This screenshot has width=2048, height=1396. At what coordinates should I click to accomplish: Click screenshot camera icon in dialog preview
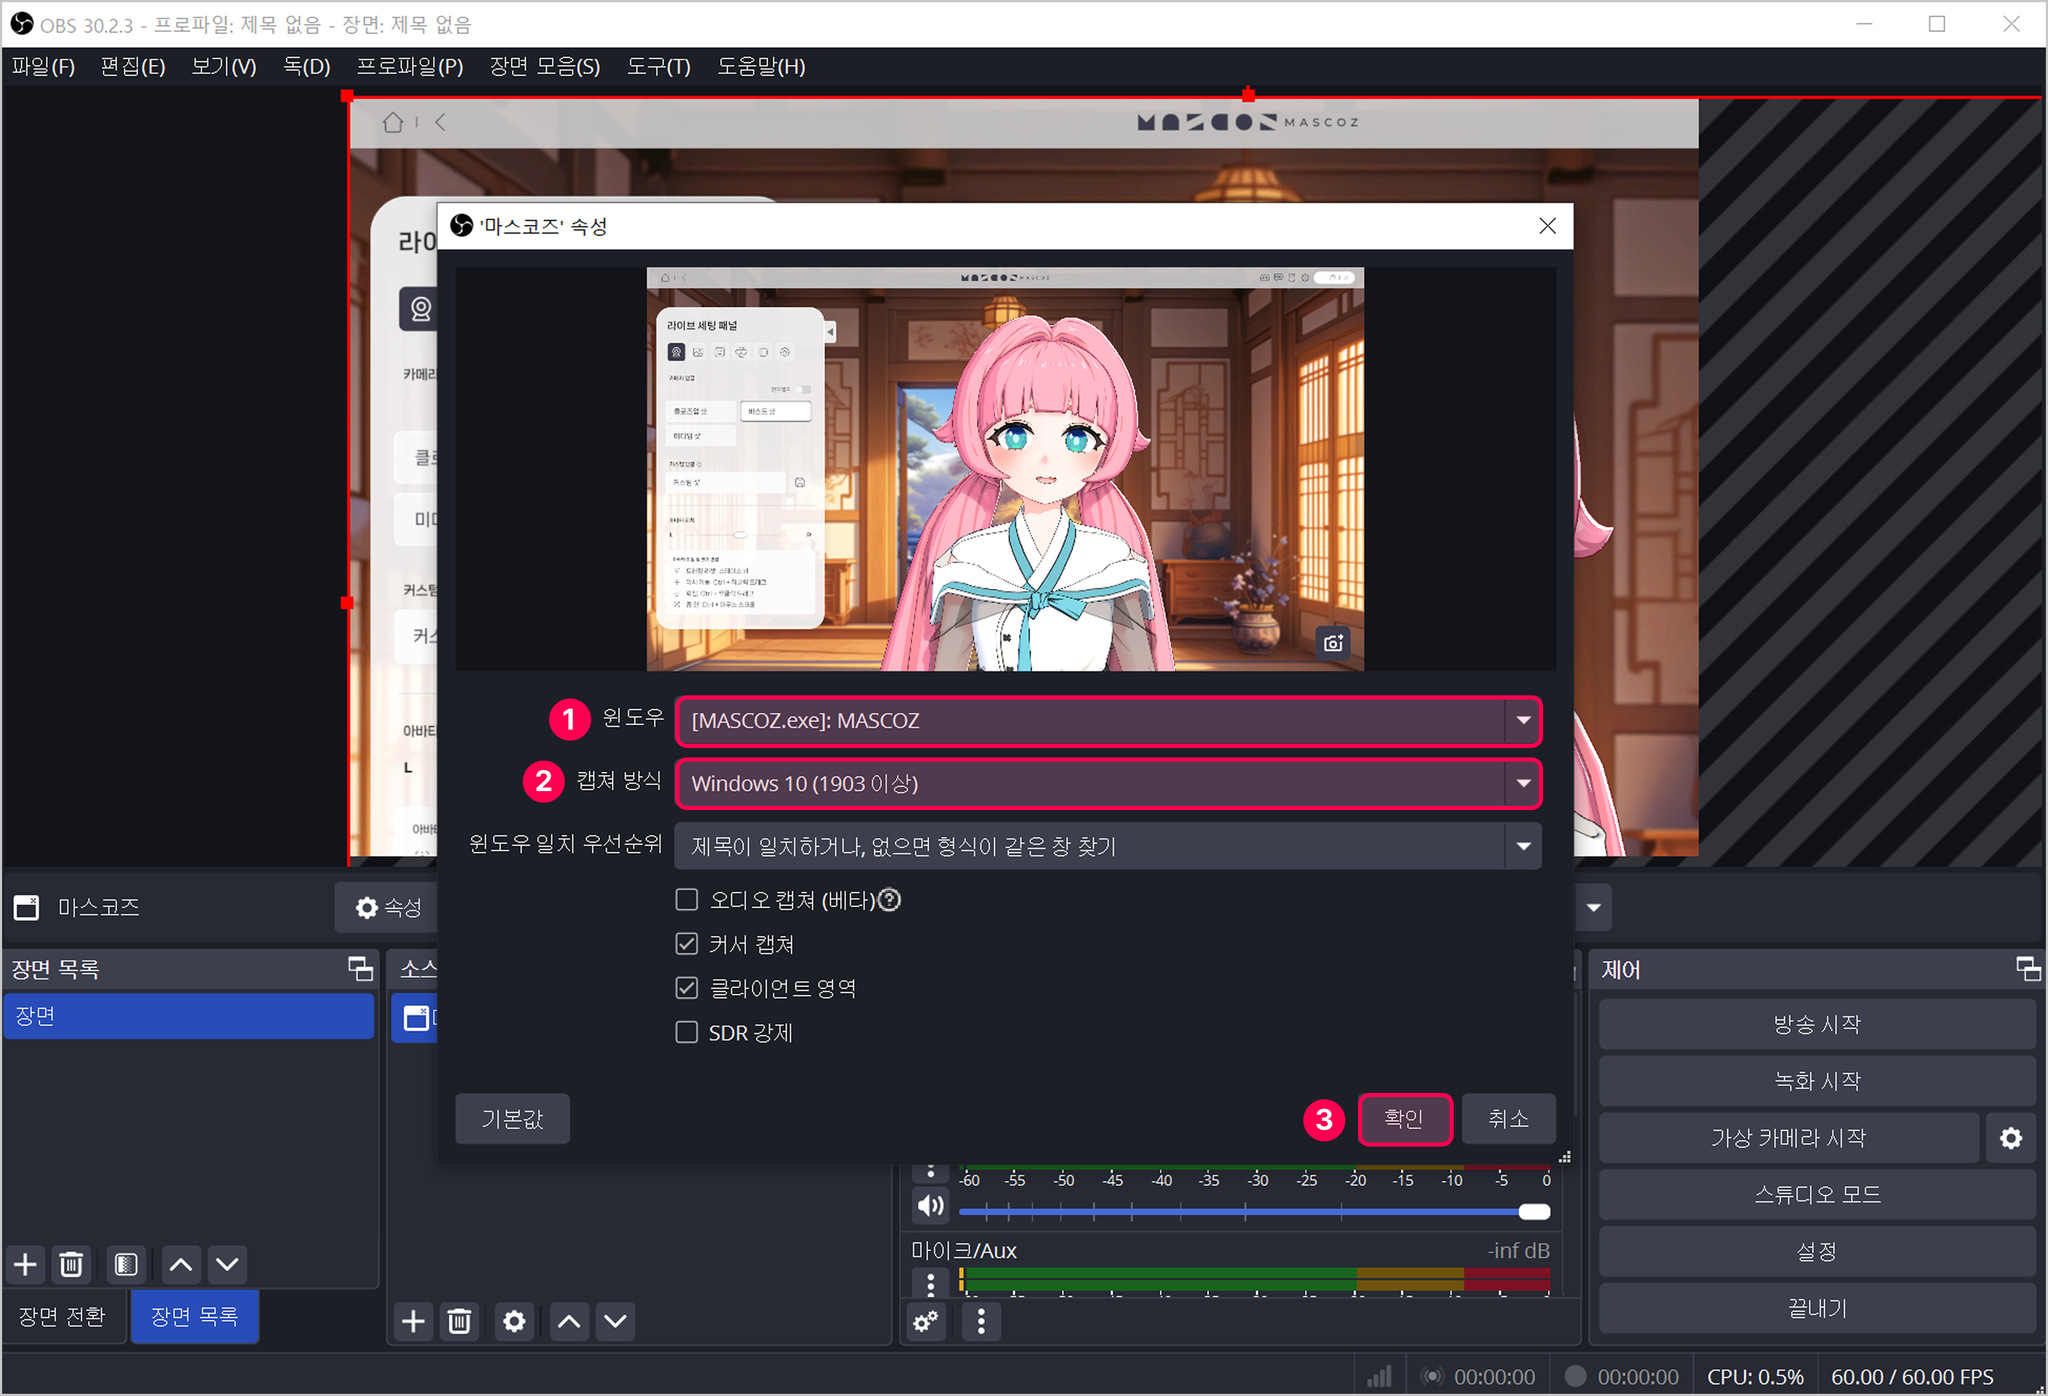(1333, 642)
